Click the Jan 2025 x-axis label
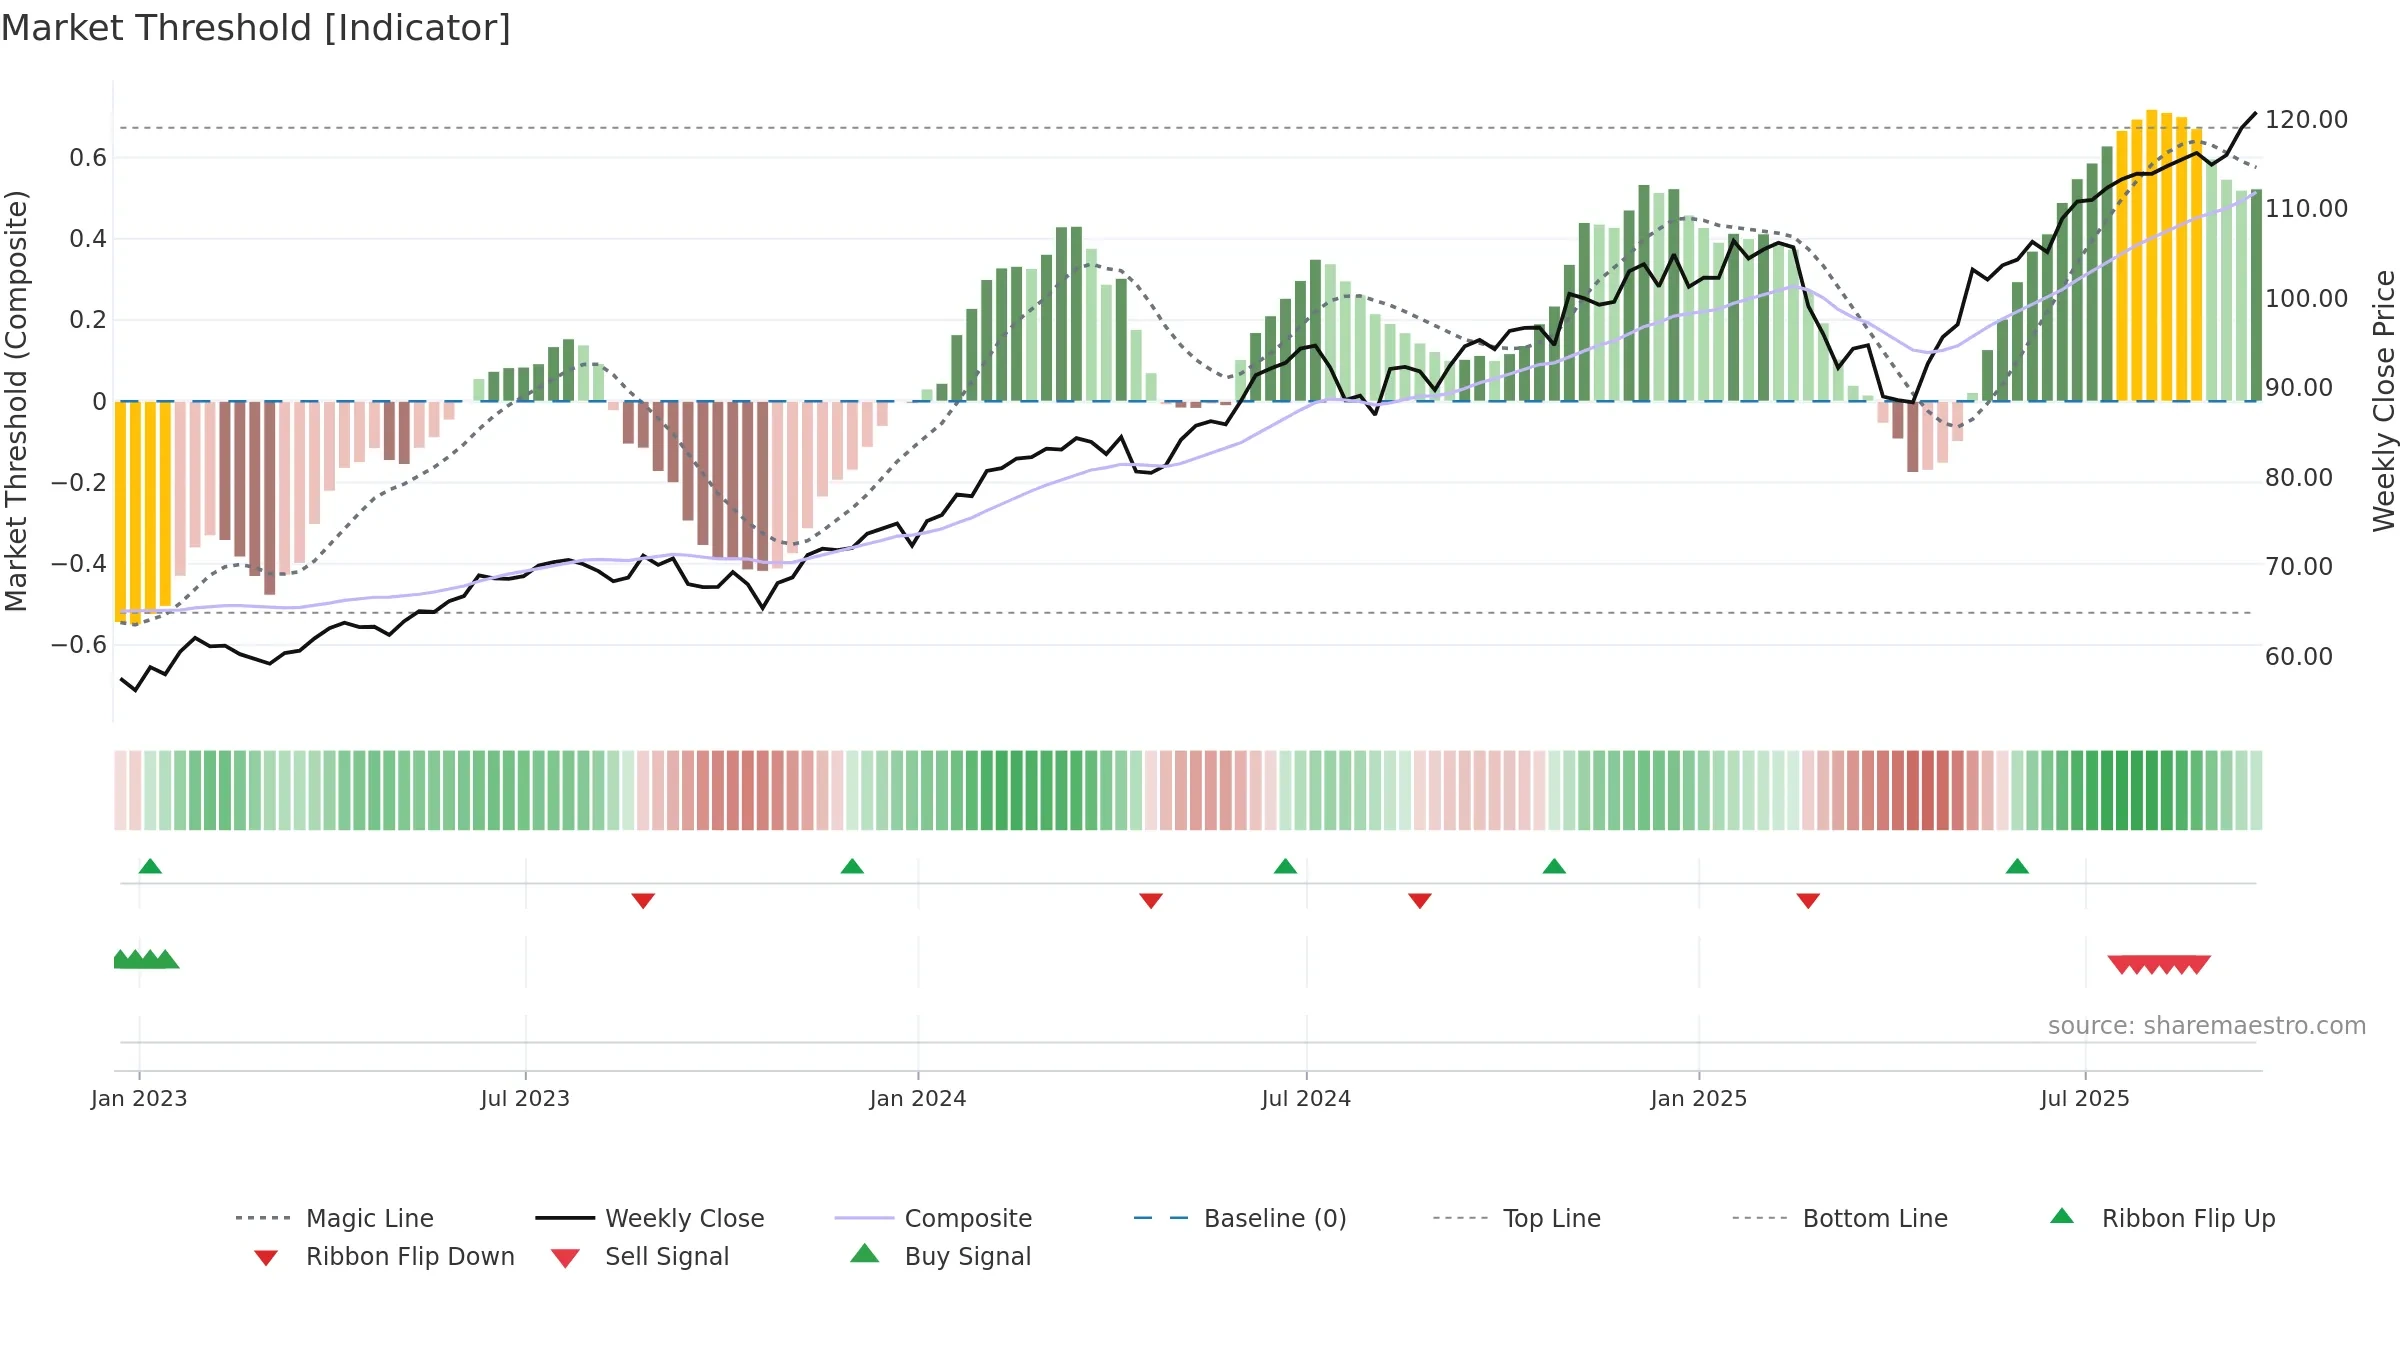 [x=1699, y=1098]
